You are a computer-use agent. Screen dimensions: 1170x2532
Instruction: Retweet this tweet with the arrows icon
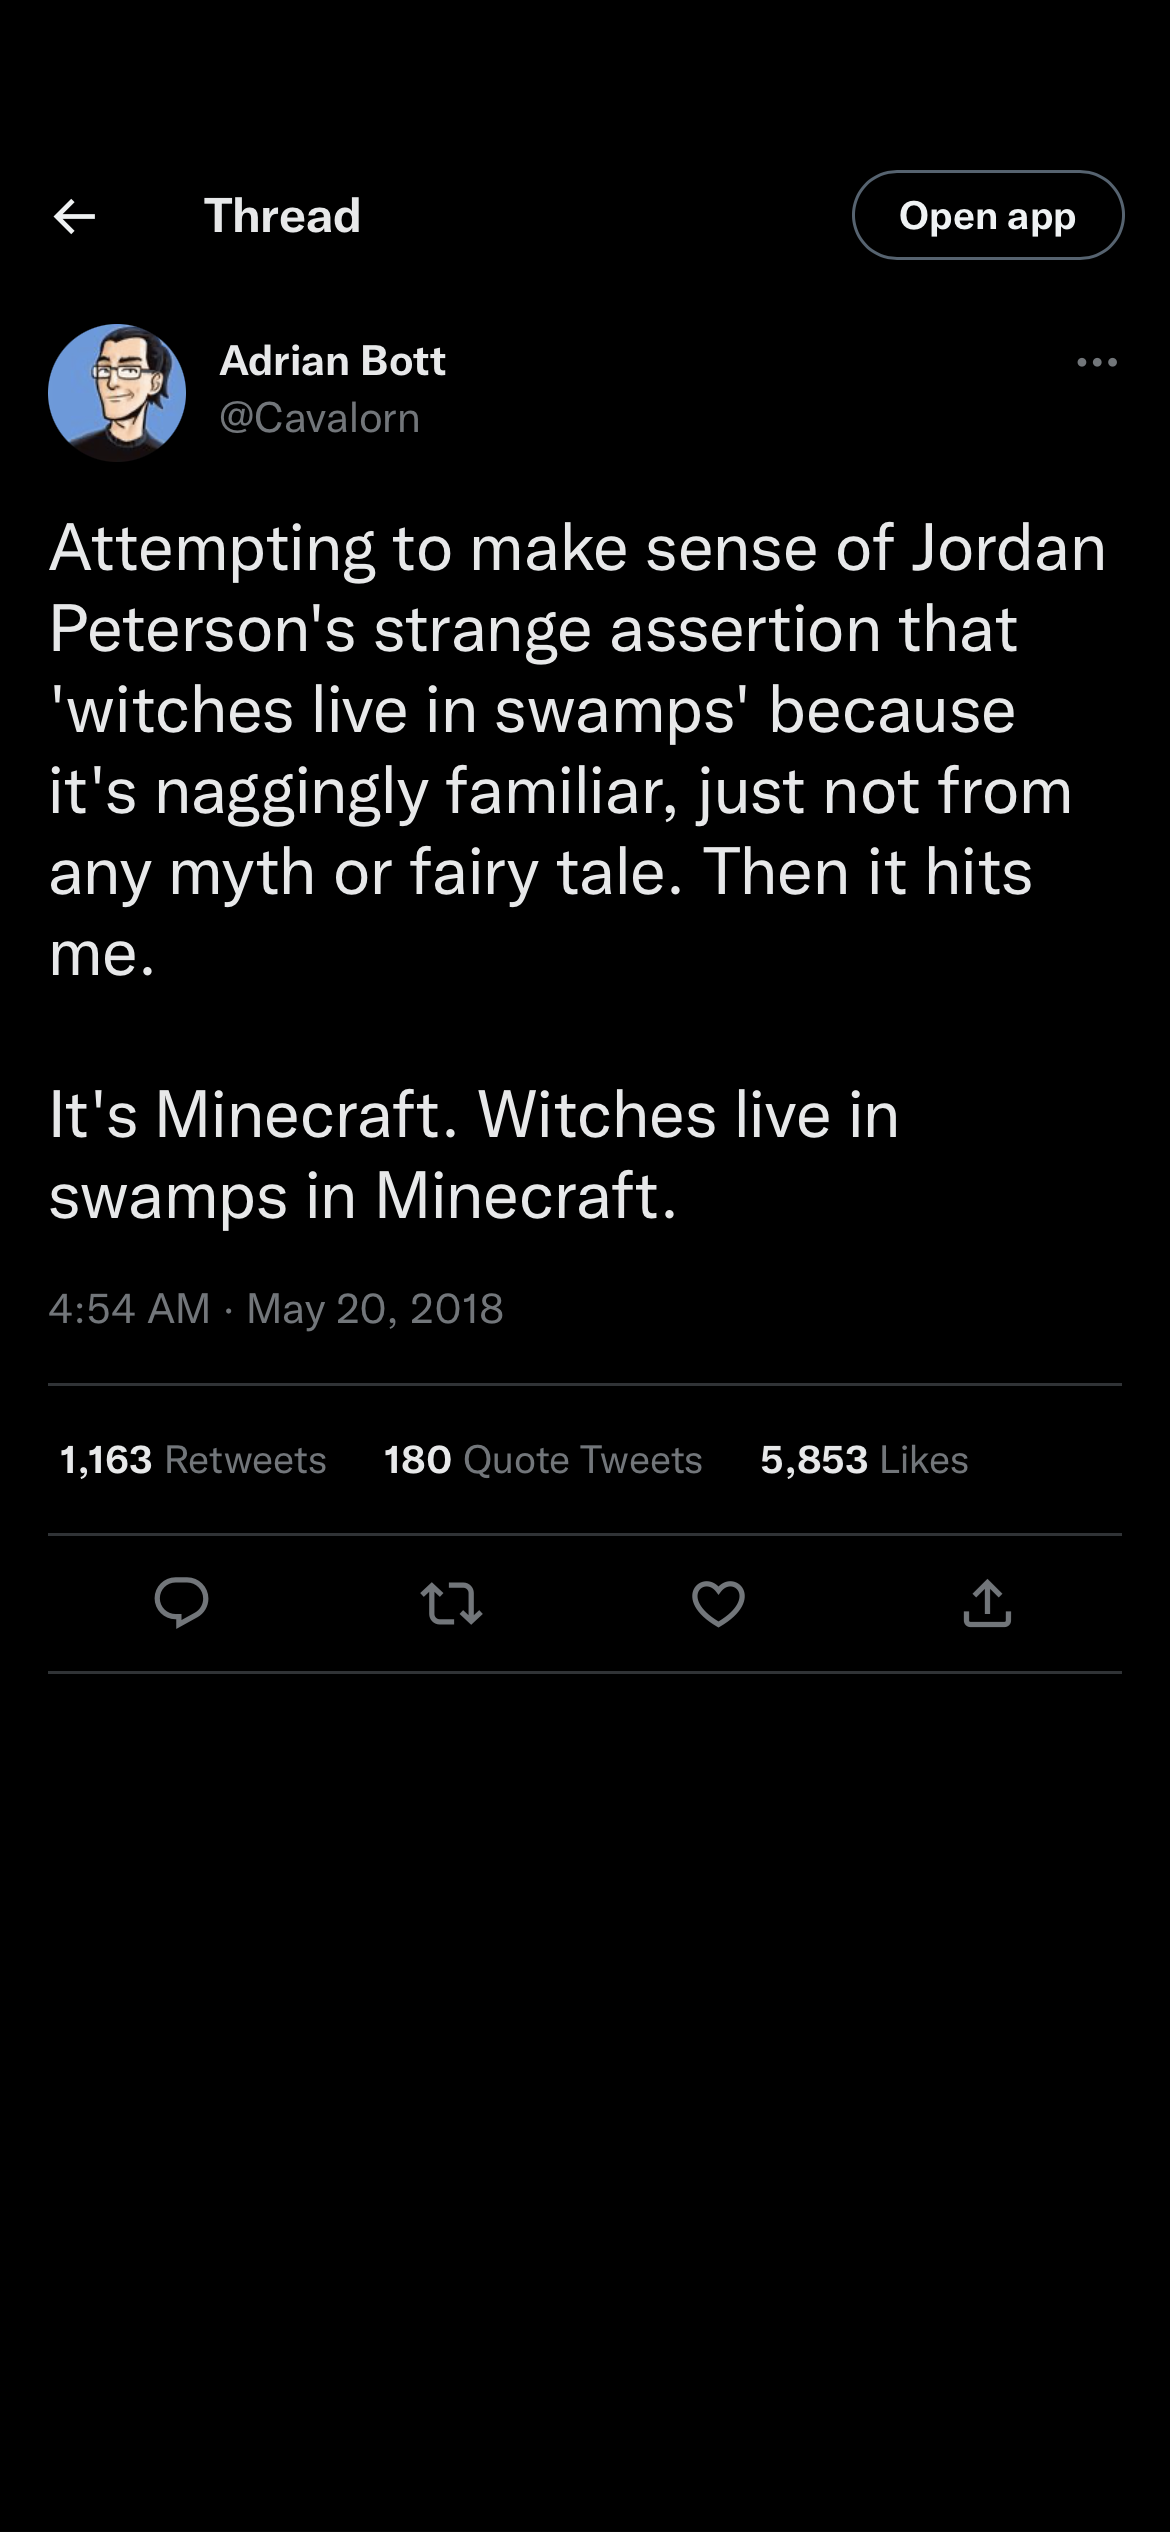coord(451,1603)
